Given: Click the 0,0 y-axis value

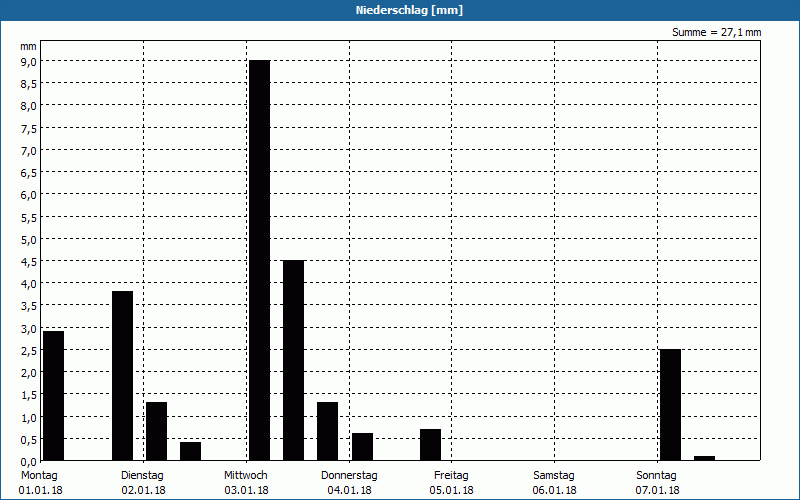Looking at the screenshot, I should pyautogui.click(x=29, y=462).
